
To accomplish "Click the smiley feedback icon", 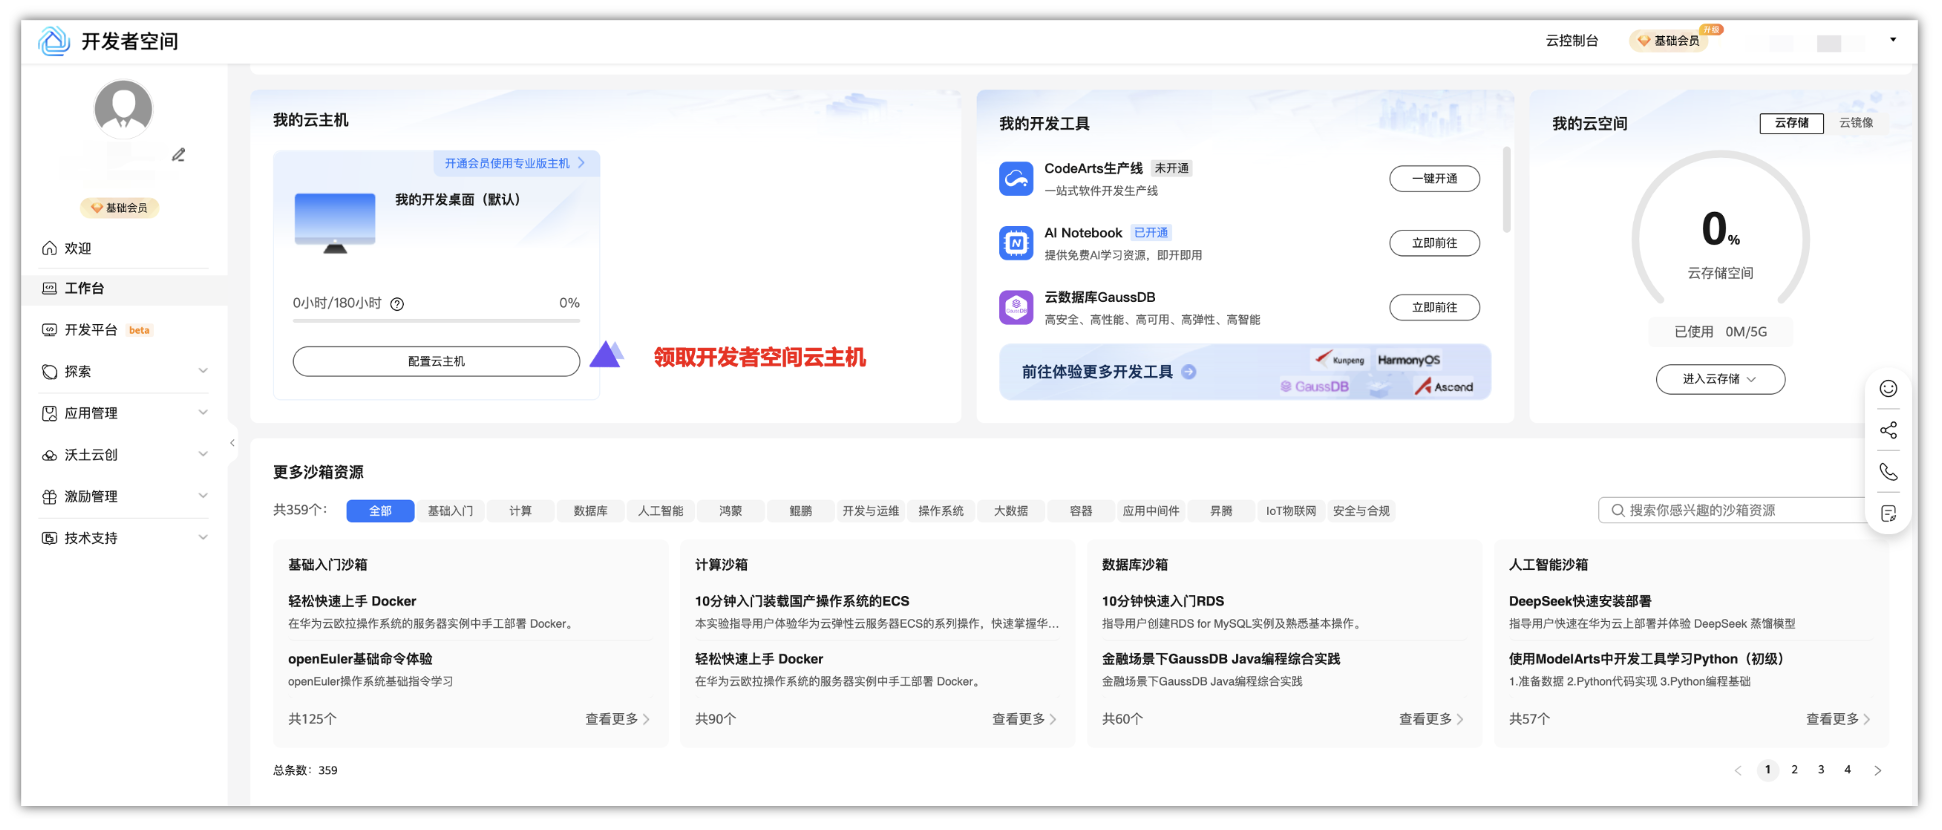I will [x=1888, y=389].
